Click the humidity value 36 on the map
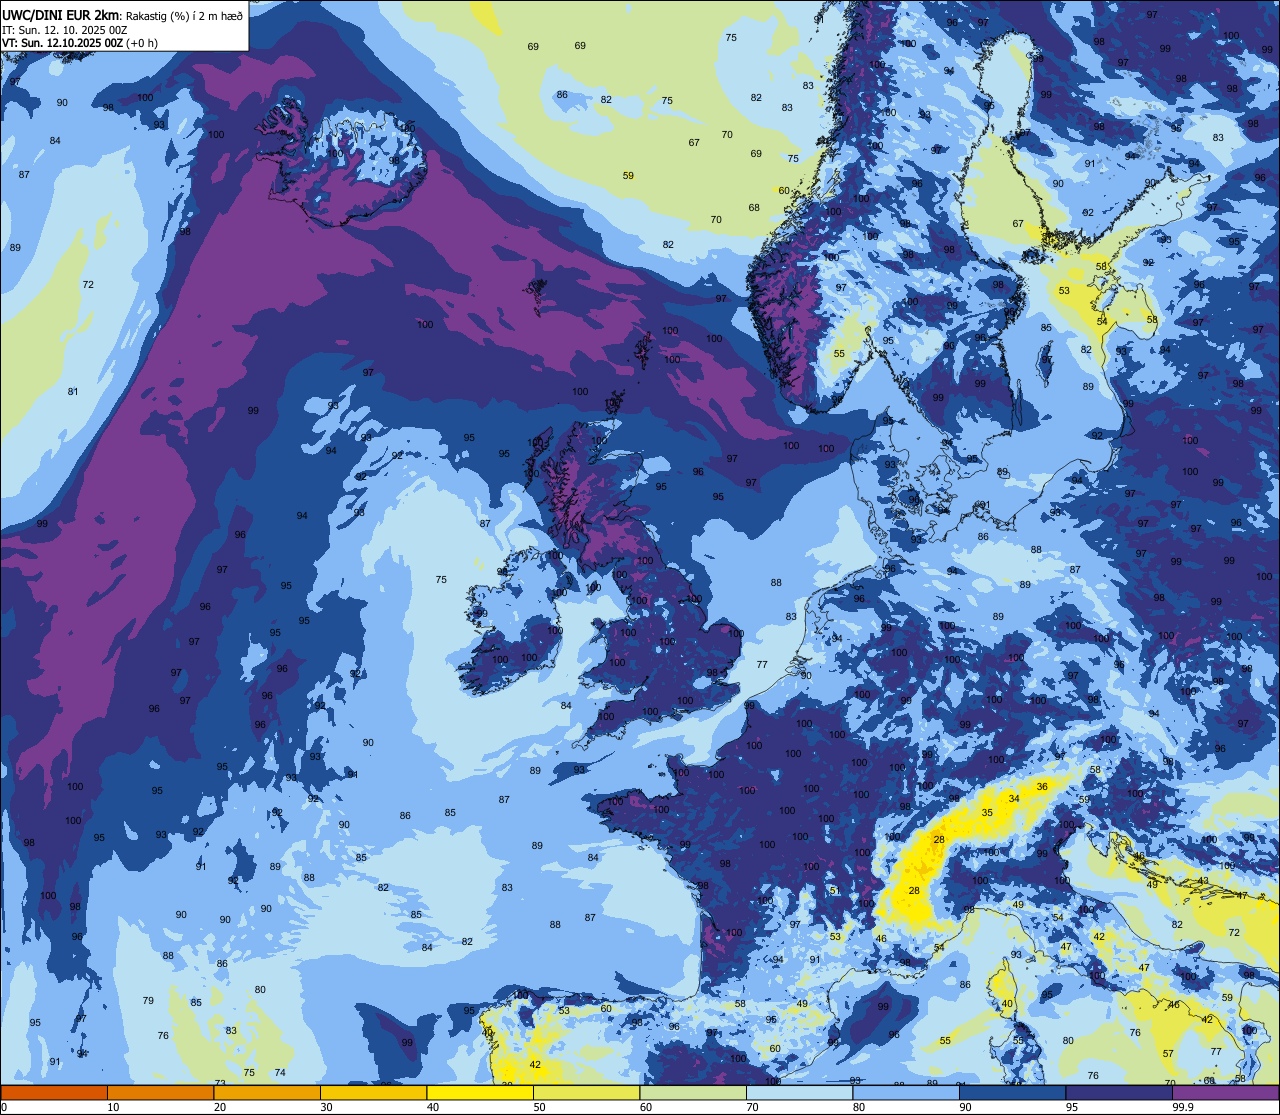Image resolution: width=1280 pixels, height=1115 pixels. pos(1042,786)
